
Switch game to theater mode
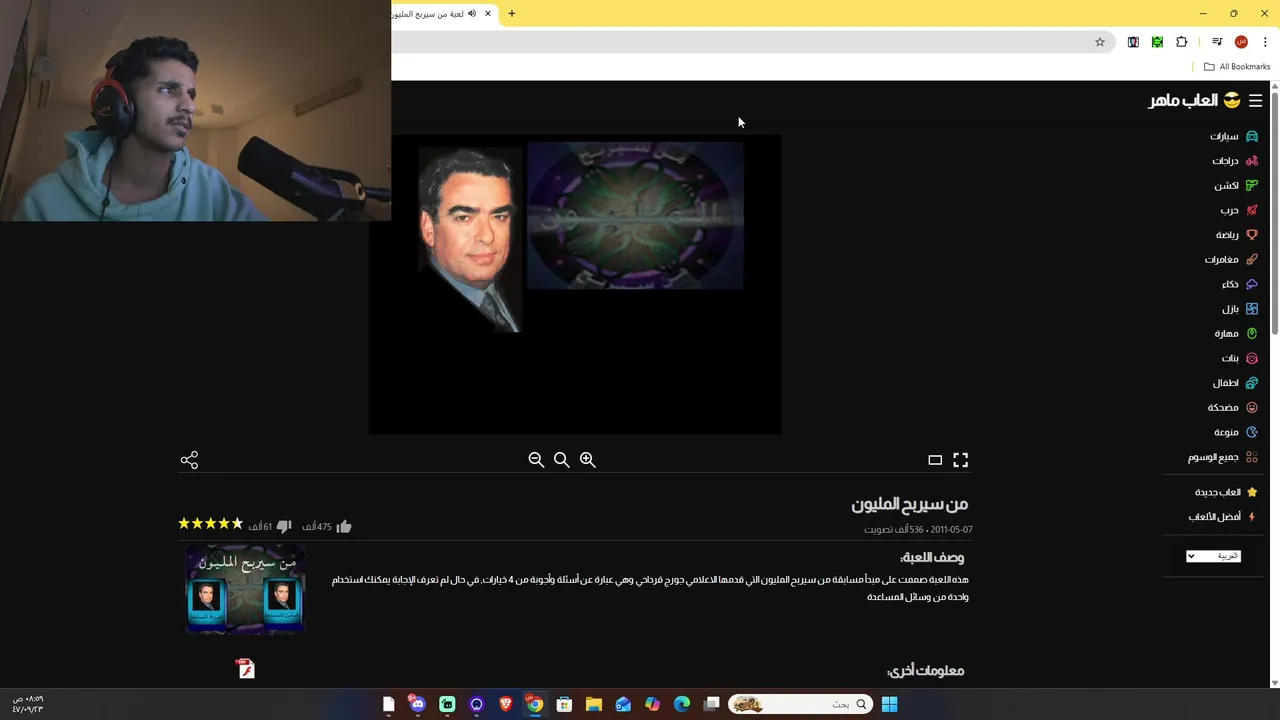click(x=935, y=460)
